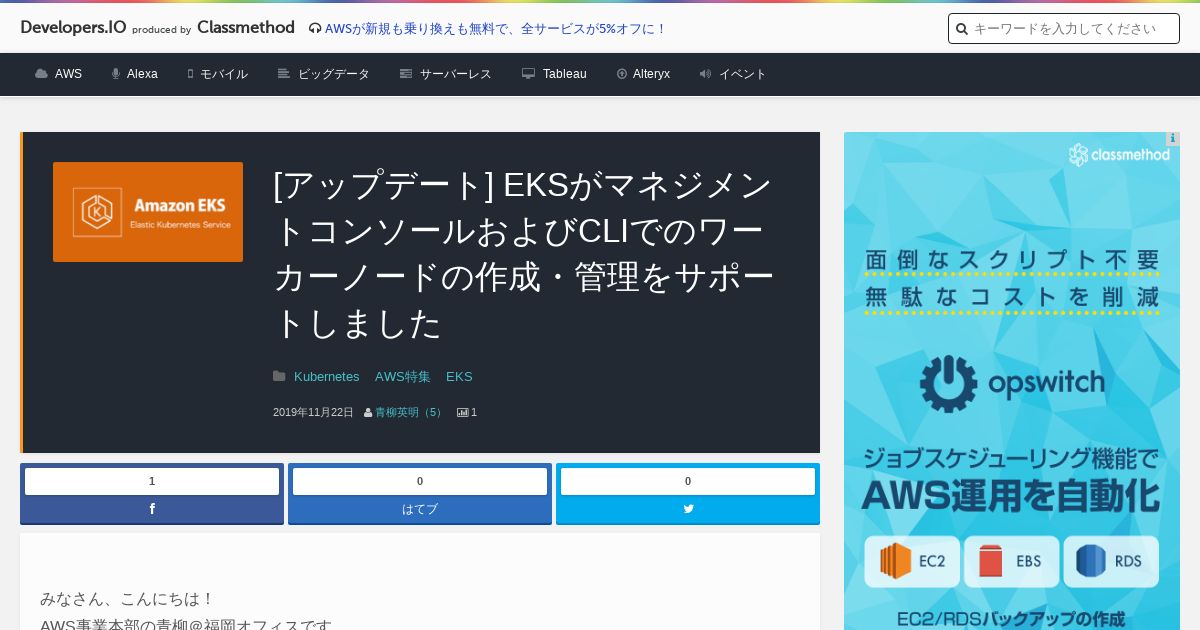The image size is (1200, 630).
Task: Click the phone icon next to モバイル
Action: [190, 74]
